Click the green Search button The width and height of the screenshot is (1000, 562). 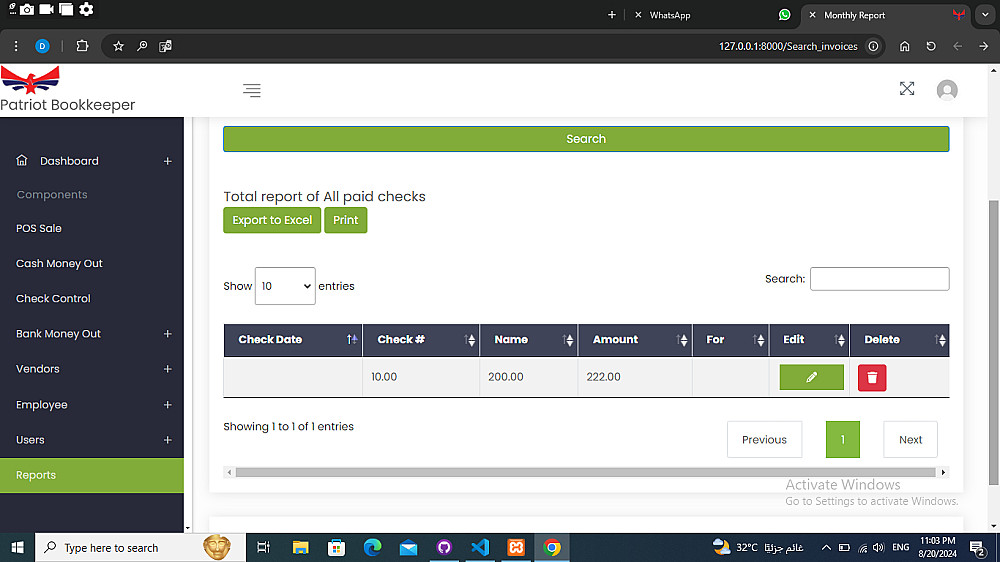pos(586,139)
